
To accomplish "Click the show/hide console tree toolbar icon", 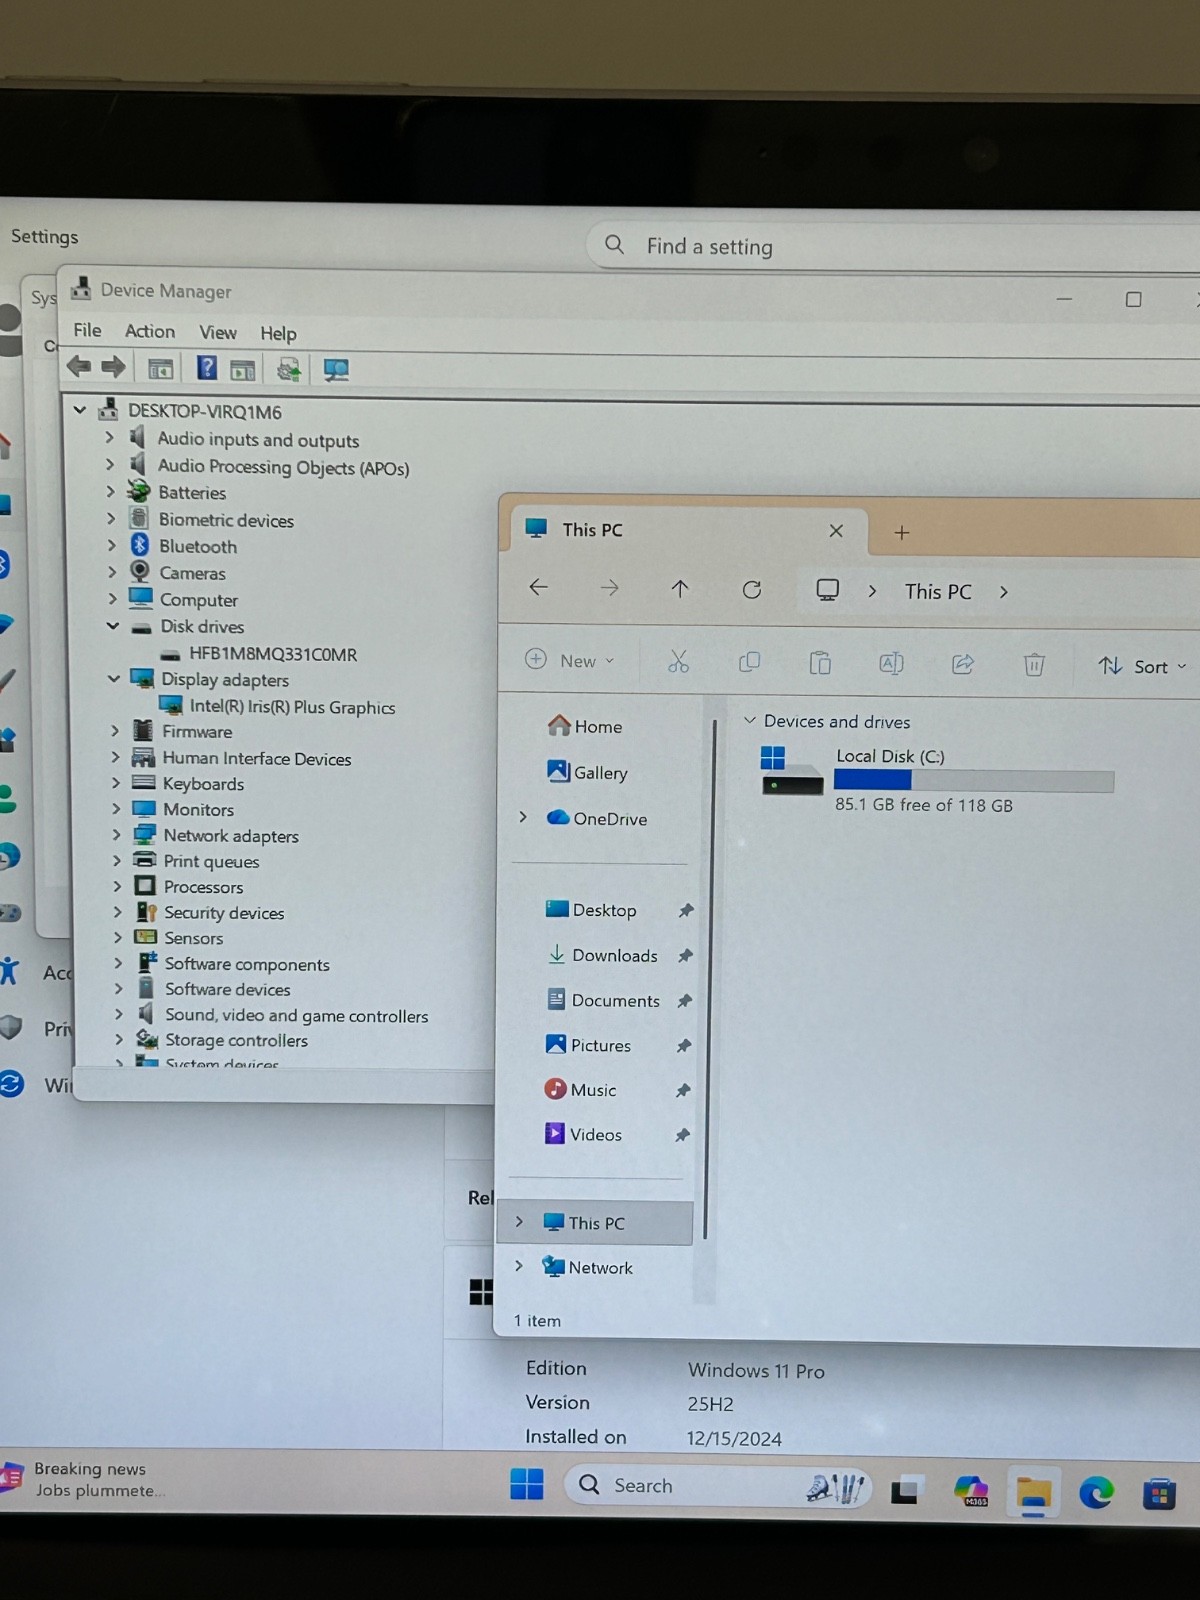I will pos(160,368).
